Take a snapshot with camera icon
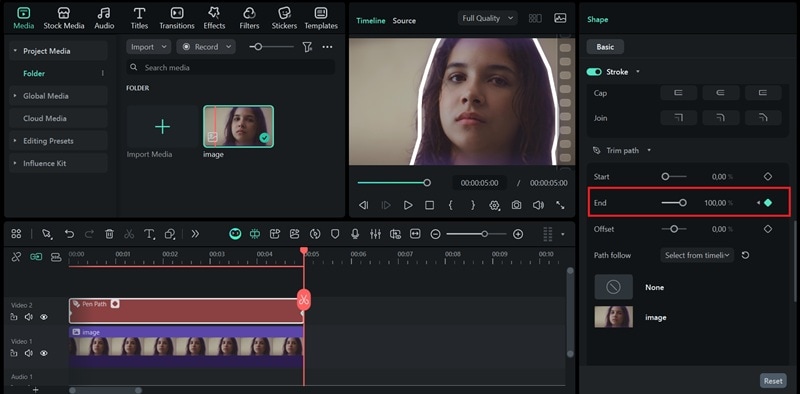 pyautogui.click(x=516, y=205)
